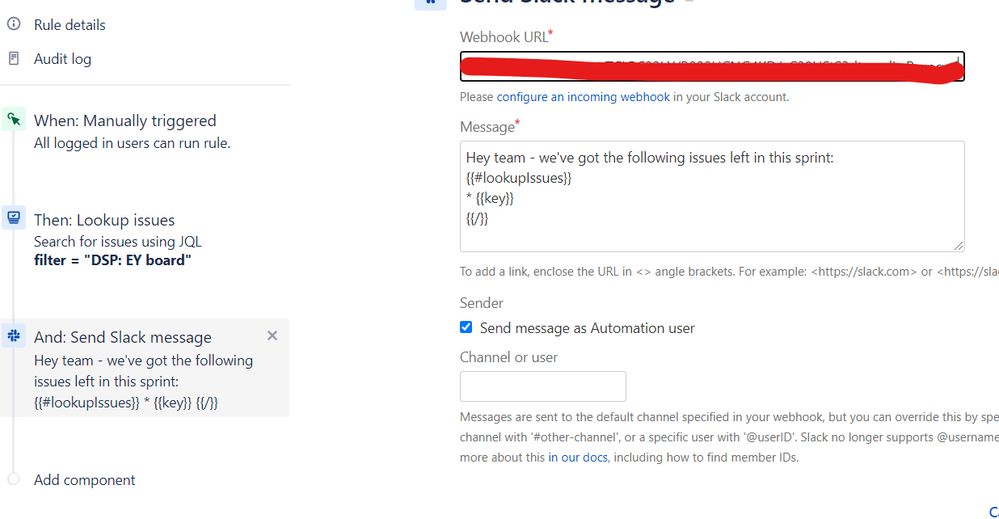Image resolution: width=999 pixels, height=519 pixels.
Task: Click Add component
Action: [84, 480]
